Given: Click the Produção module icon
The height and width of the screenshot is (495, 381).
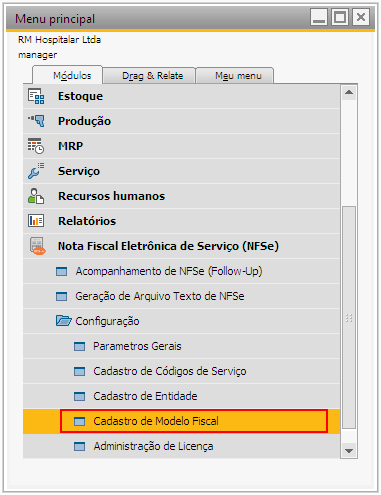Looking at the screenshot, I should (x=36, y=121).
